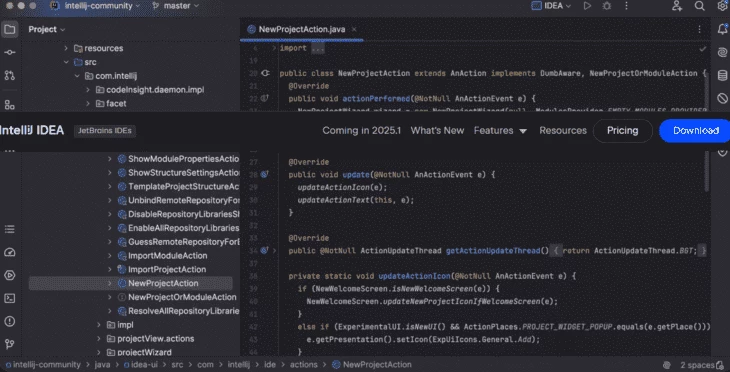Click the 2 spaces indent indicator
Image resolution: width=730 pixels, height=372 pixels.
(697, 365)
